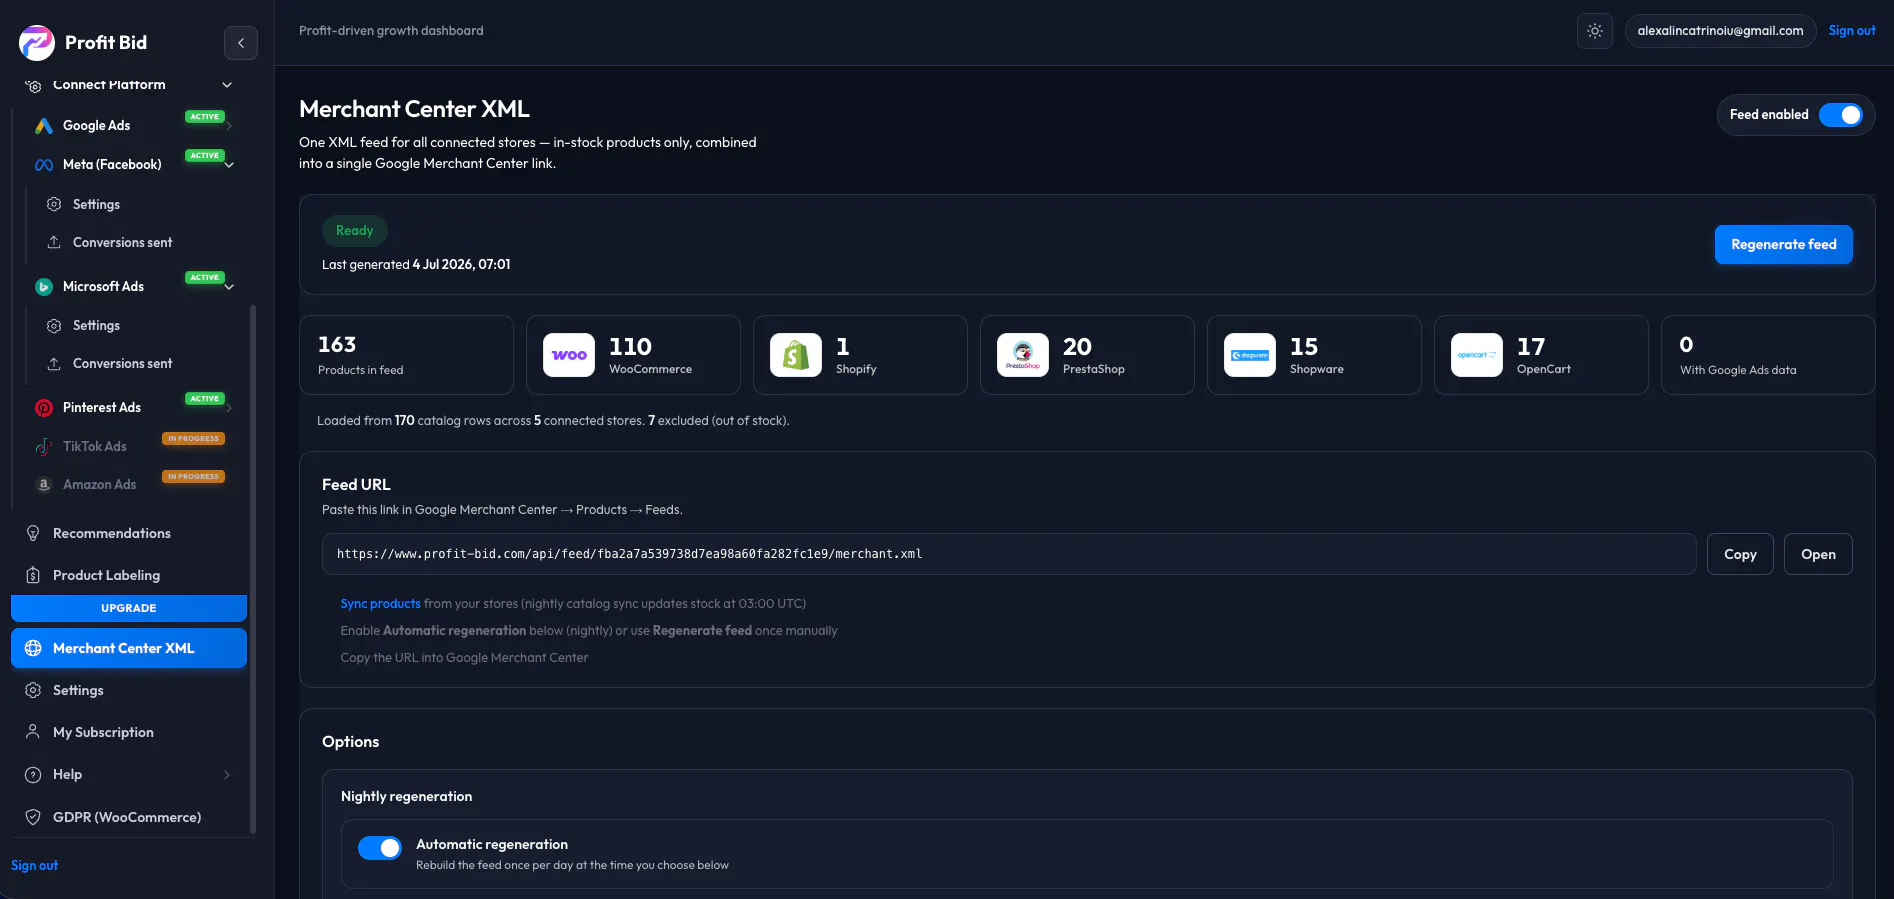Click the Help question mark icon

point(33,775)
